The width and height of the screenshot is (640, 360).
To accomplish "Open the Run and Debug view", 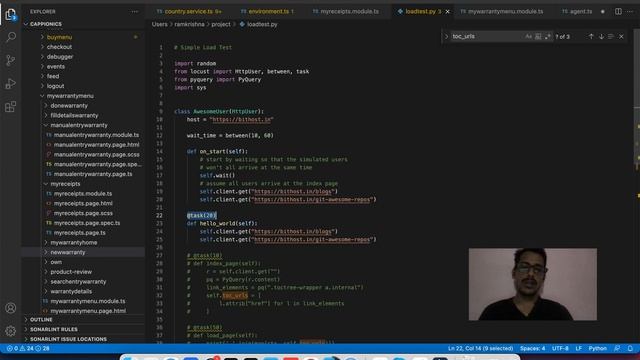I will (11, 83).
